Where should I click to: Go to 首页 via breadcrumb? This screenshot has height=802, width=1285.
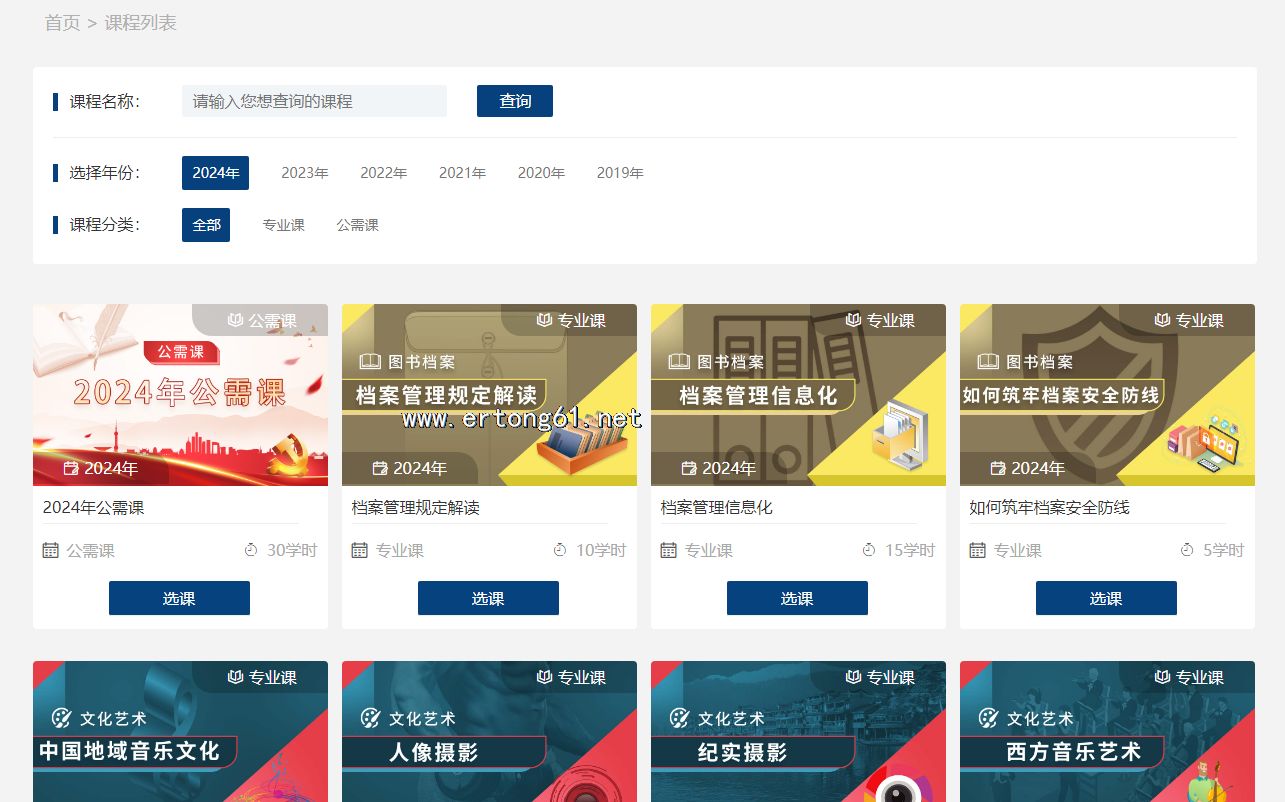click(x=62, y=23)
